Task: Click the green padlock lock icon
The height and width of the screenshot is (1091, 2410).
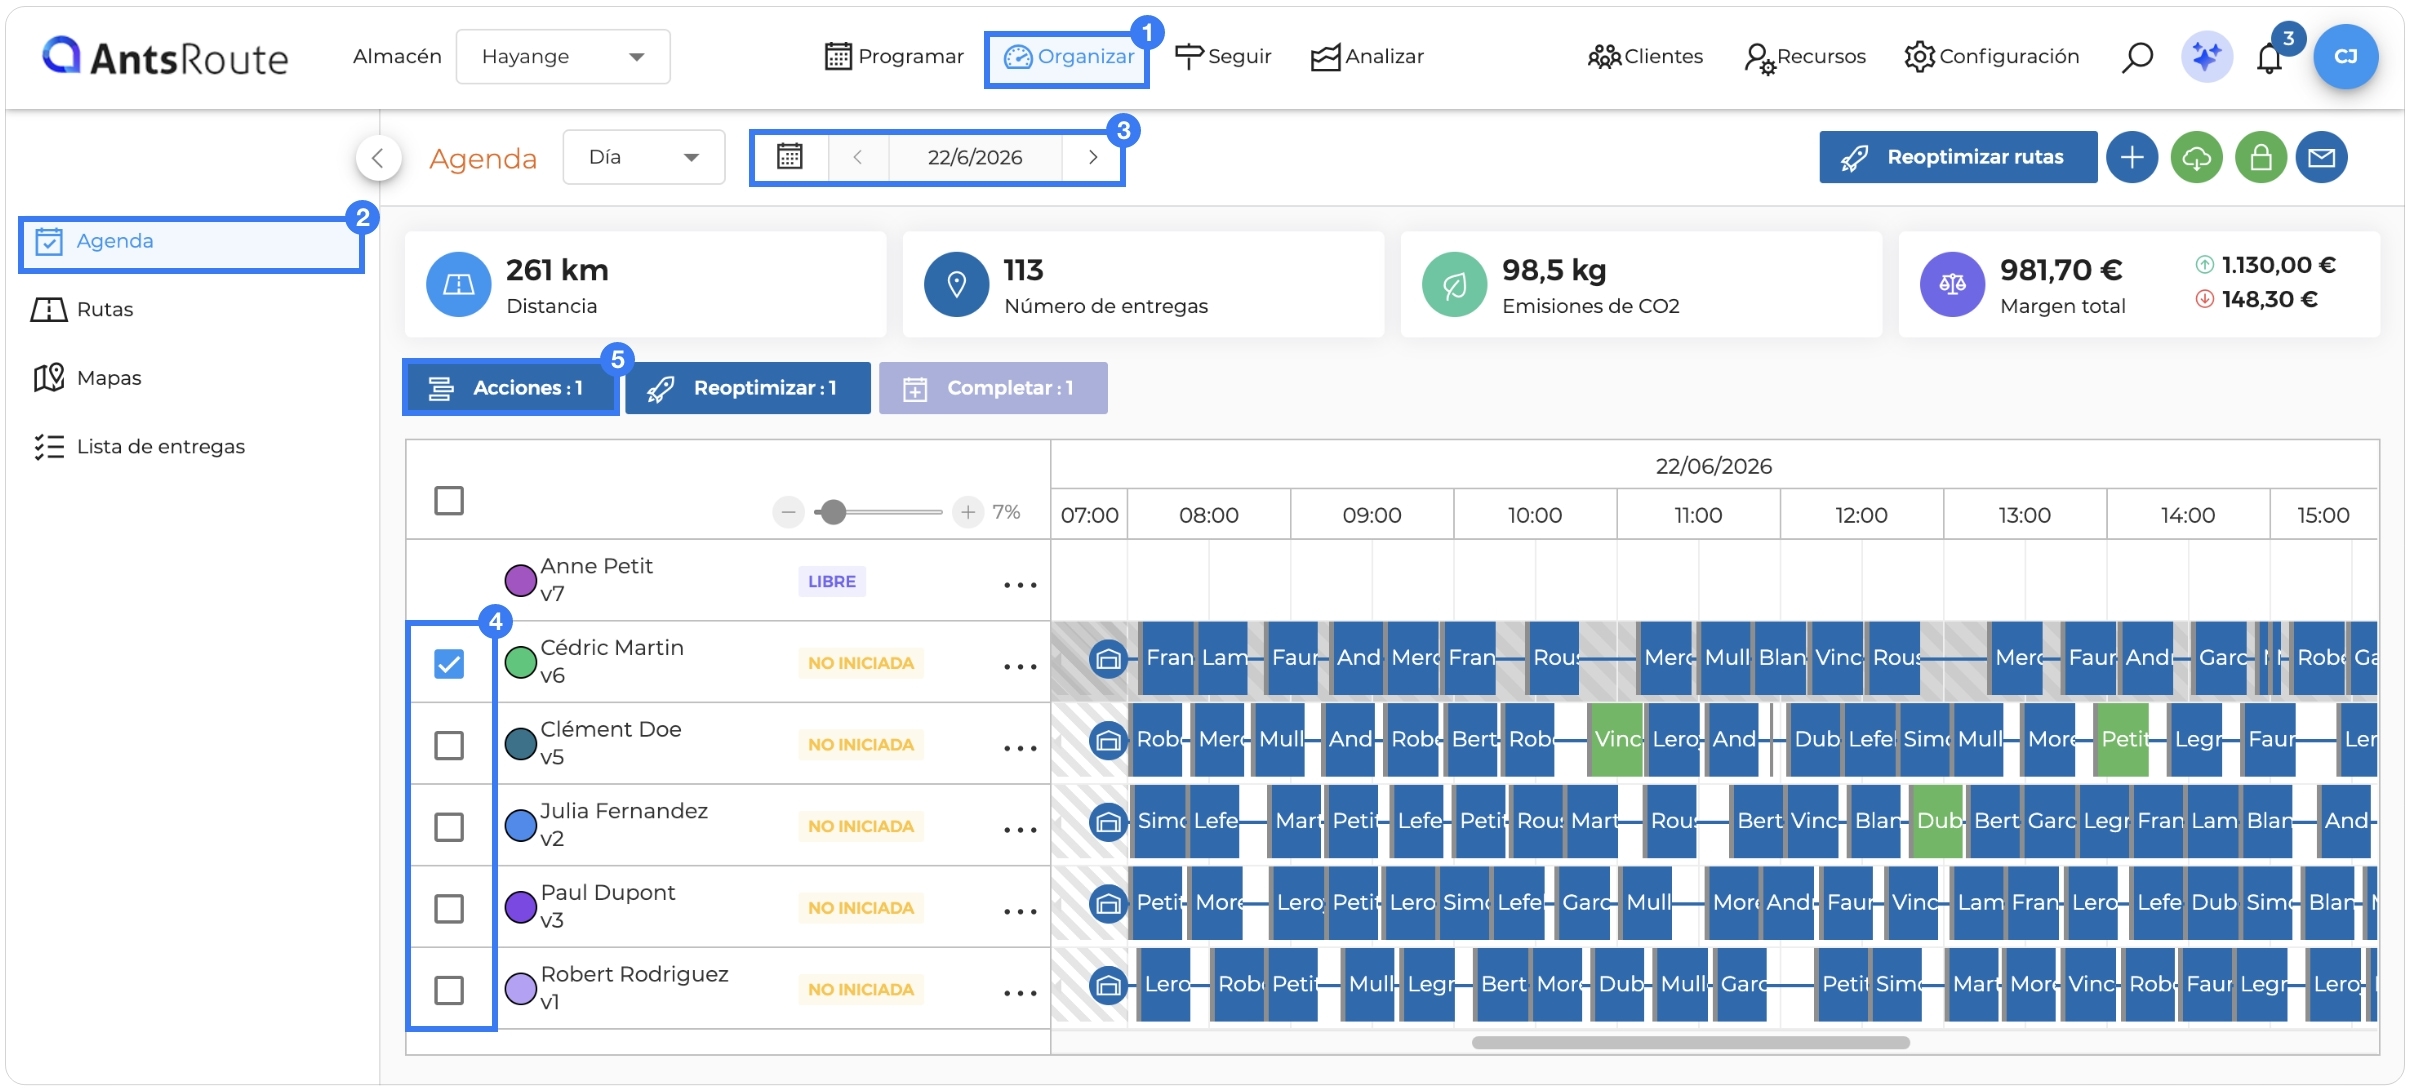Action: coord(2261,157)
